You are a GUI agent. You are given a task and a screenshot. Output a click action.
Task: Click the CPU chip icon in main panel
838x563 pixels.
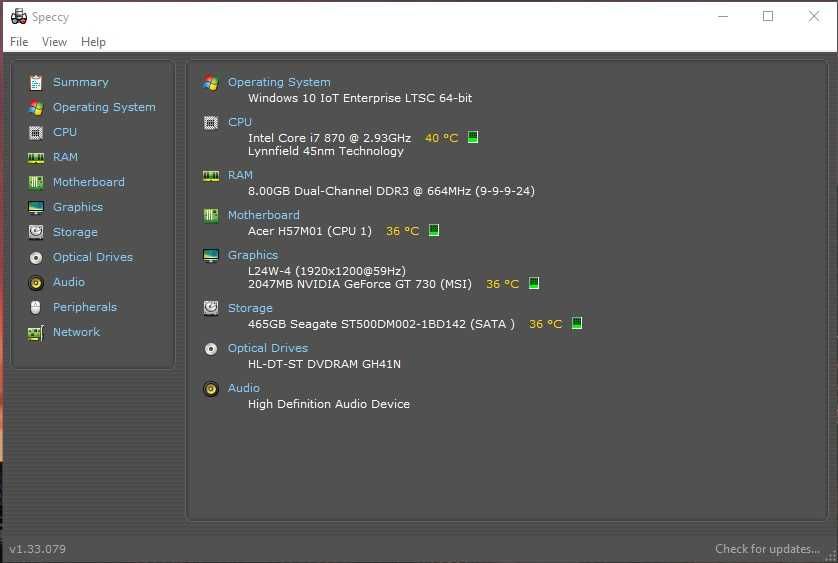pyautogui.click(x=211, y=123)
